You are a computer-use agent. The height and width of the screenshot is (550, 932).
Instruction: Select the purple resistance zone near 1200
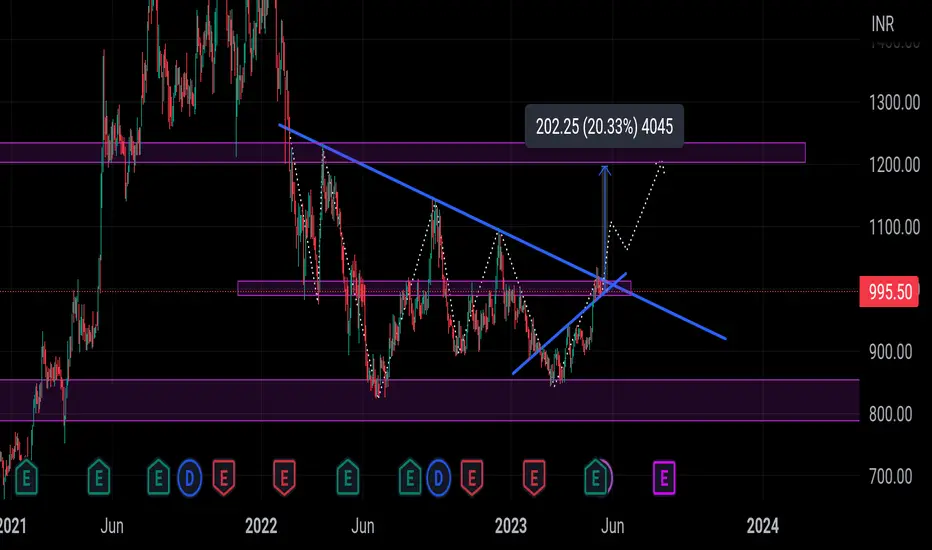tap(402, 153)
